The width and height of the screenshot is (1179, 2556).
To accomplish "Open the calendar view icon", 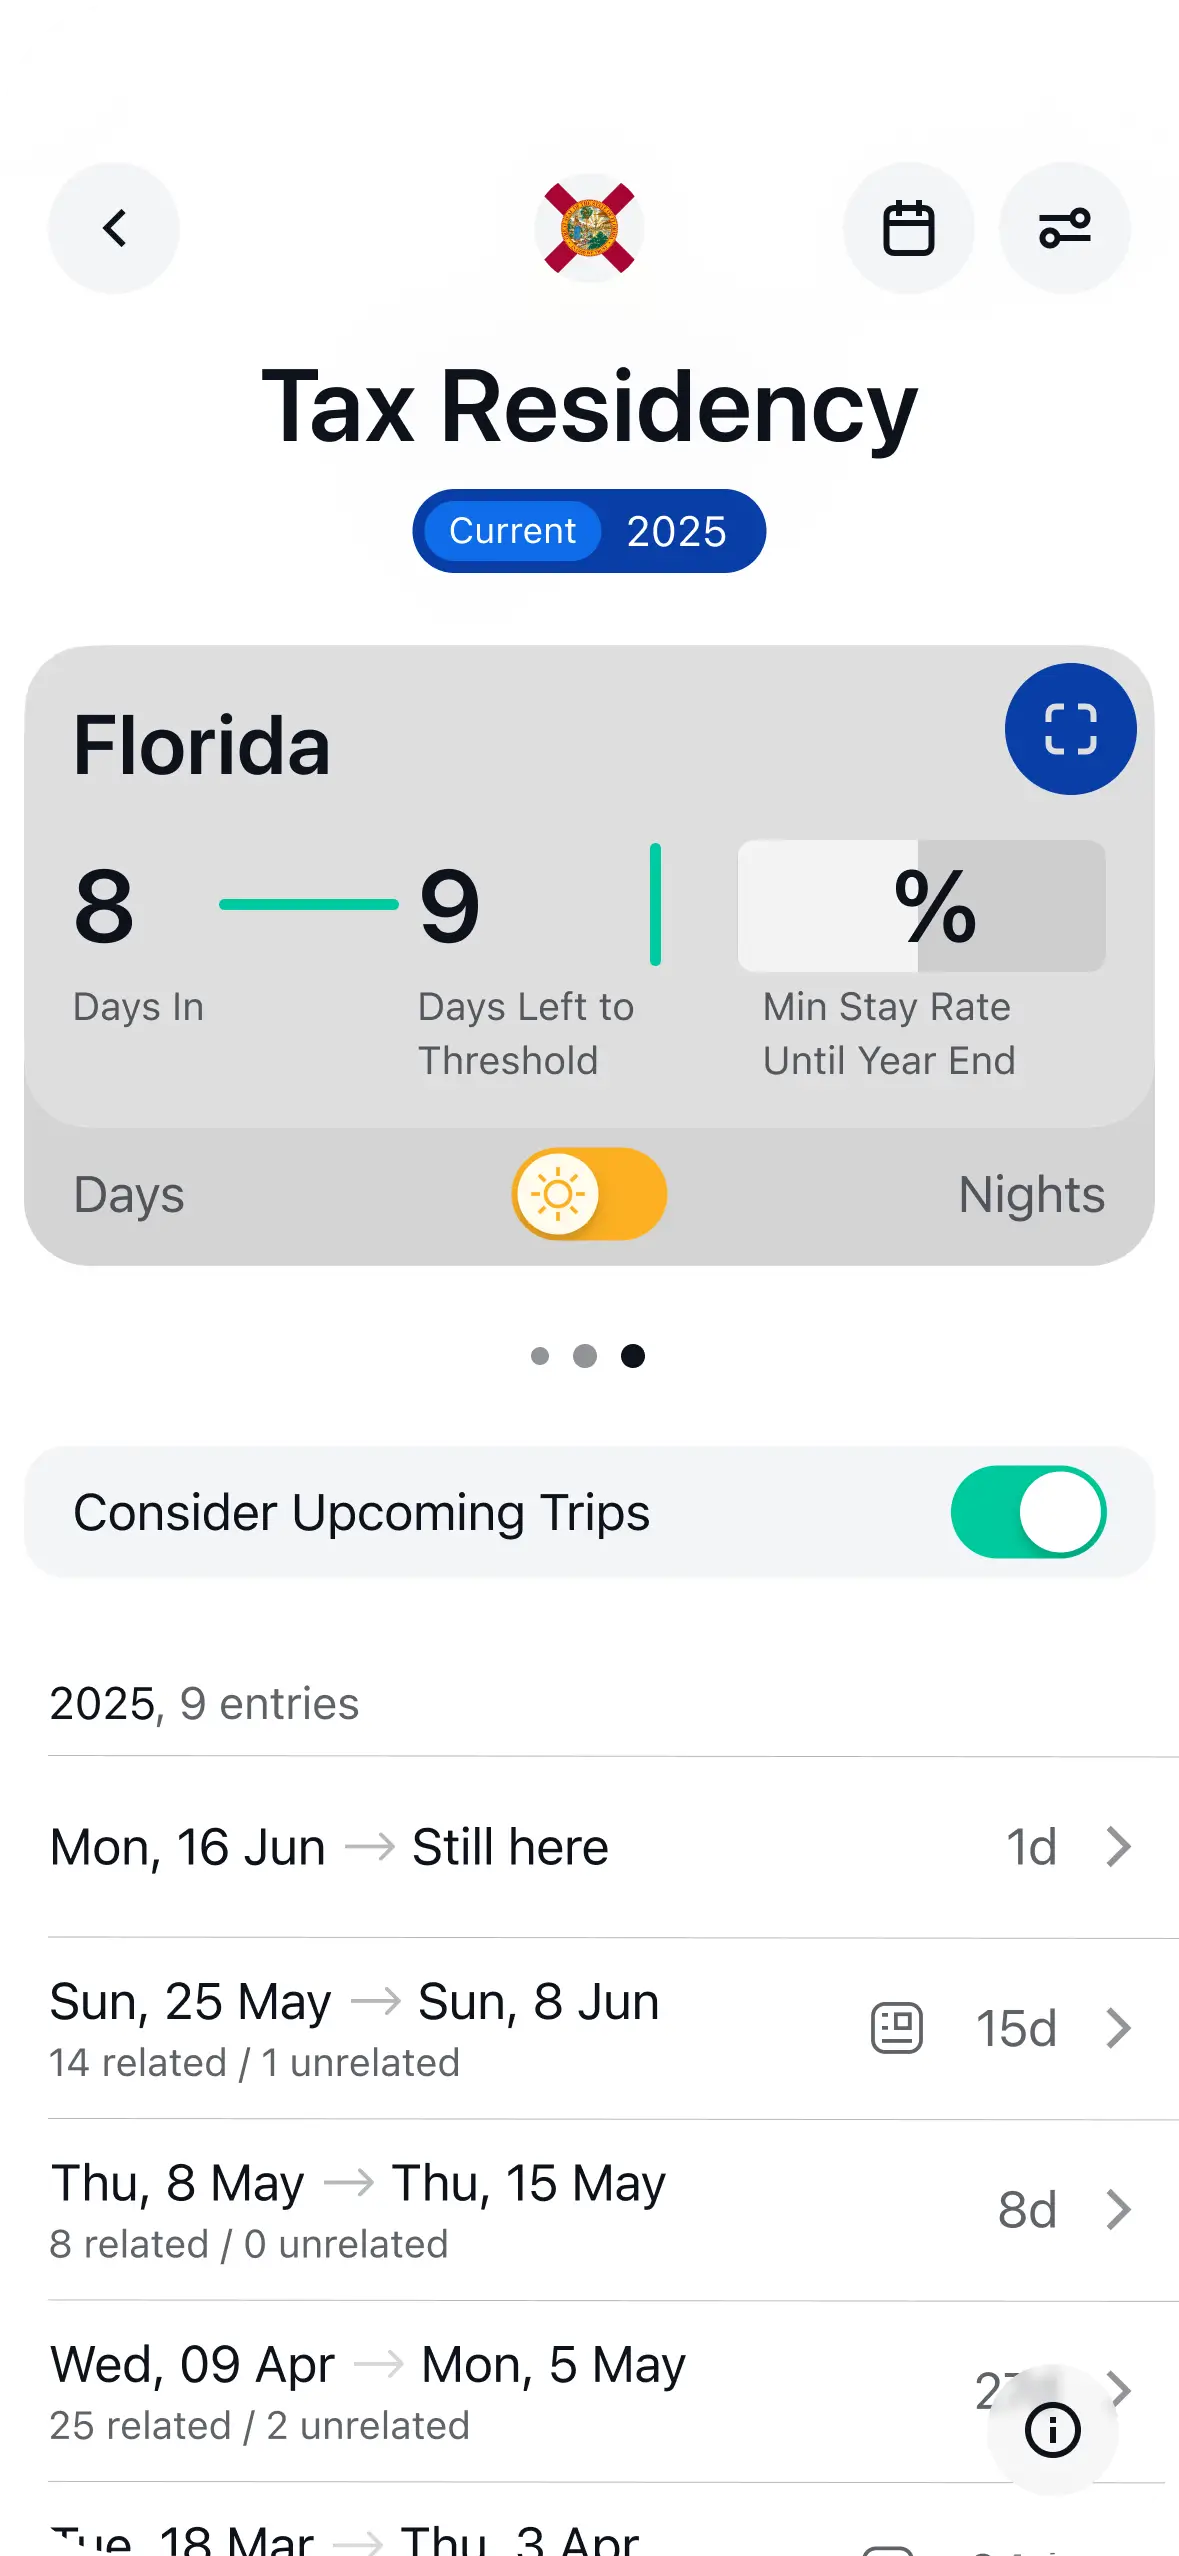I will point(908,228).
